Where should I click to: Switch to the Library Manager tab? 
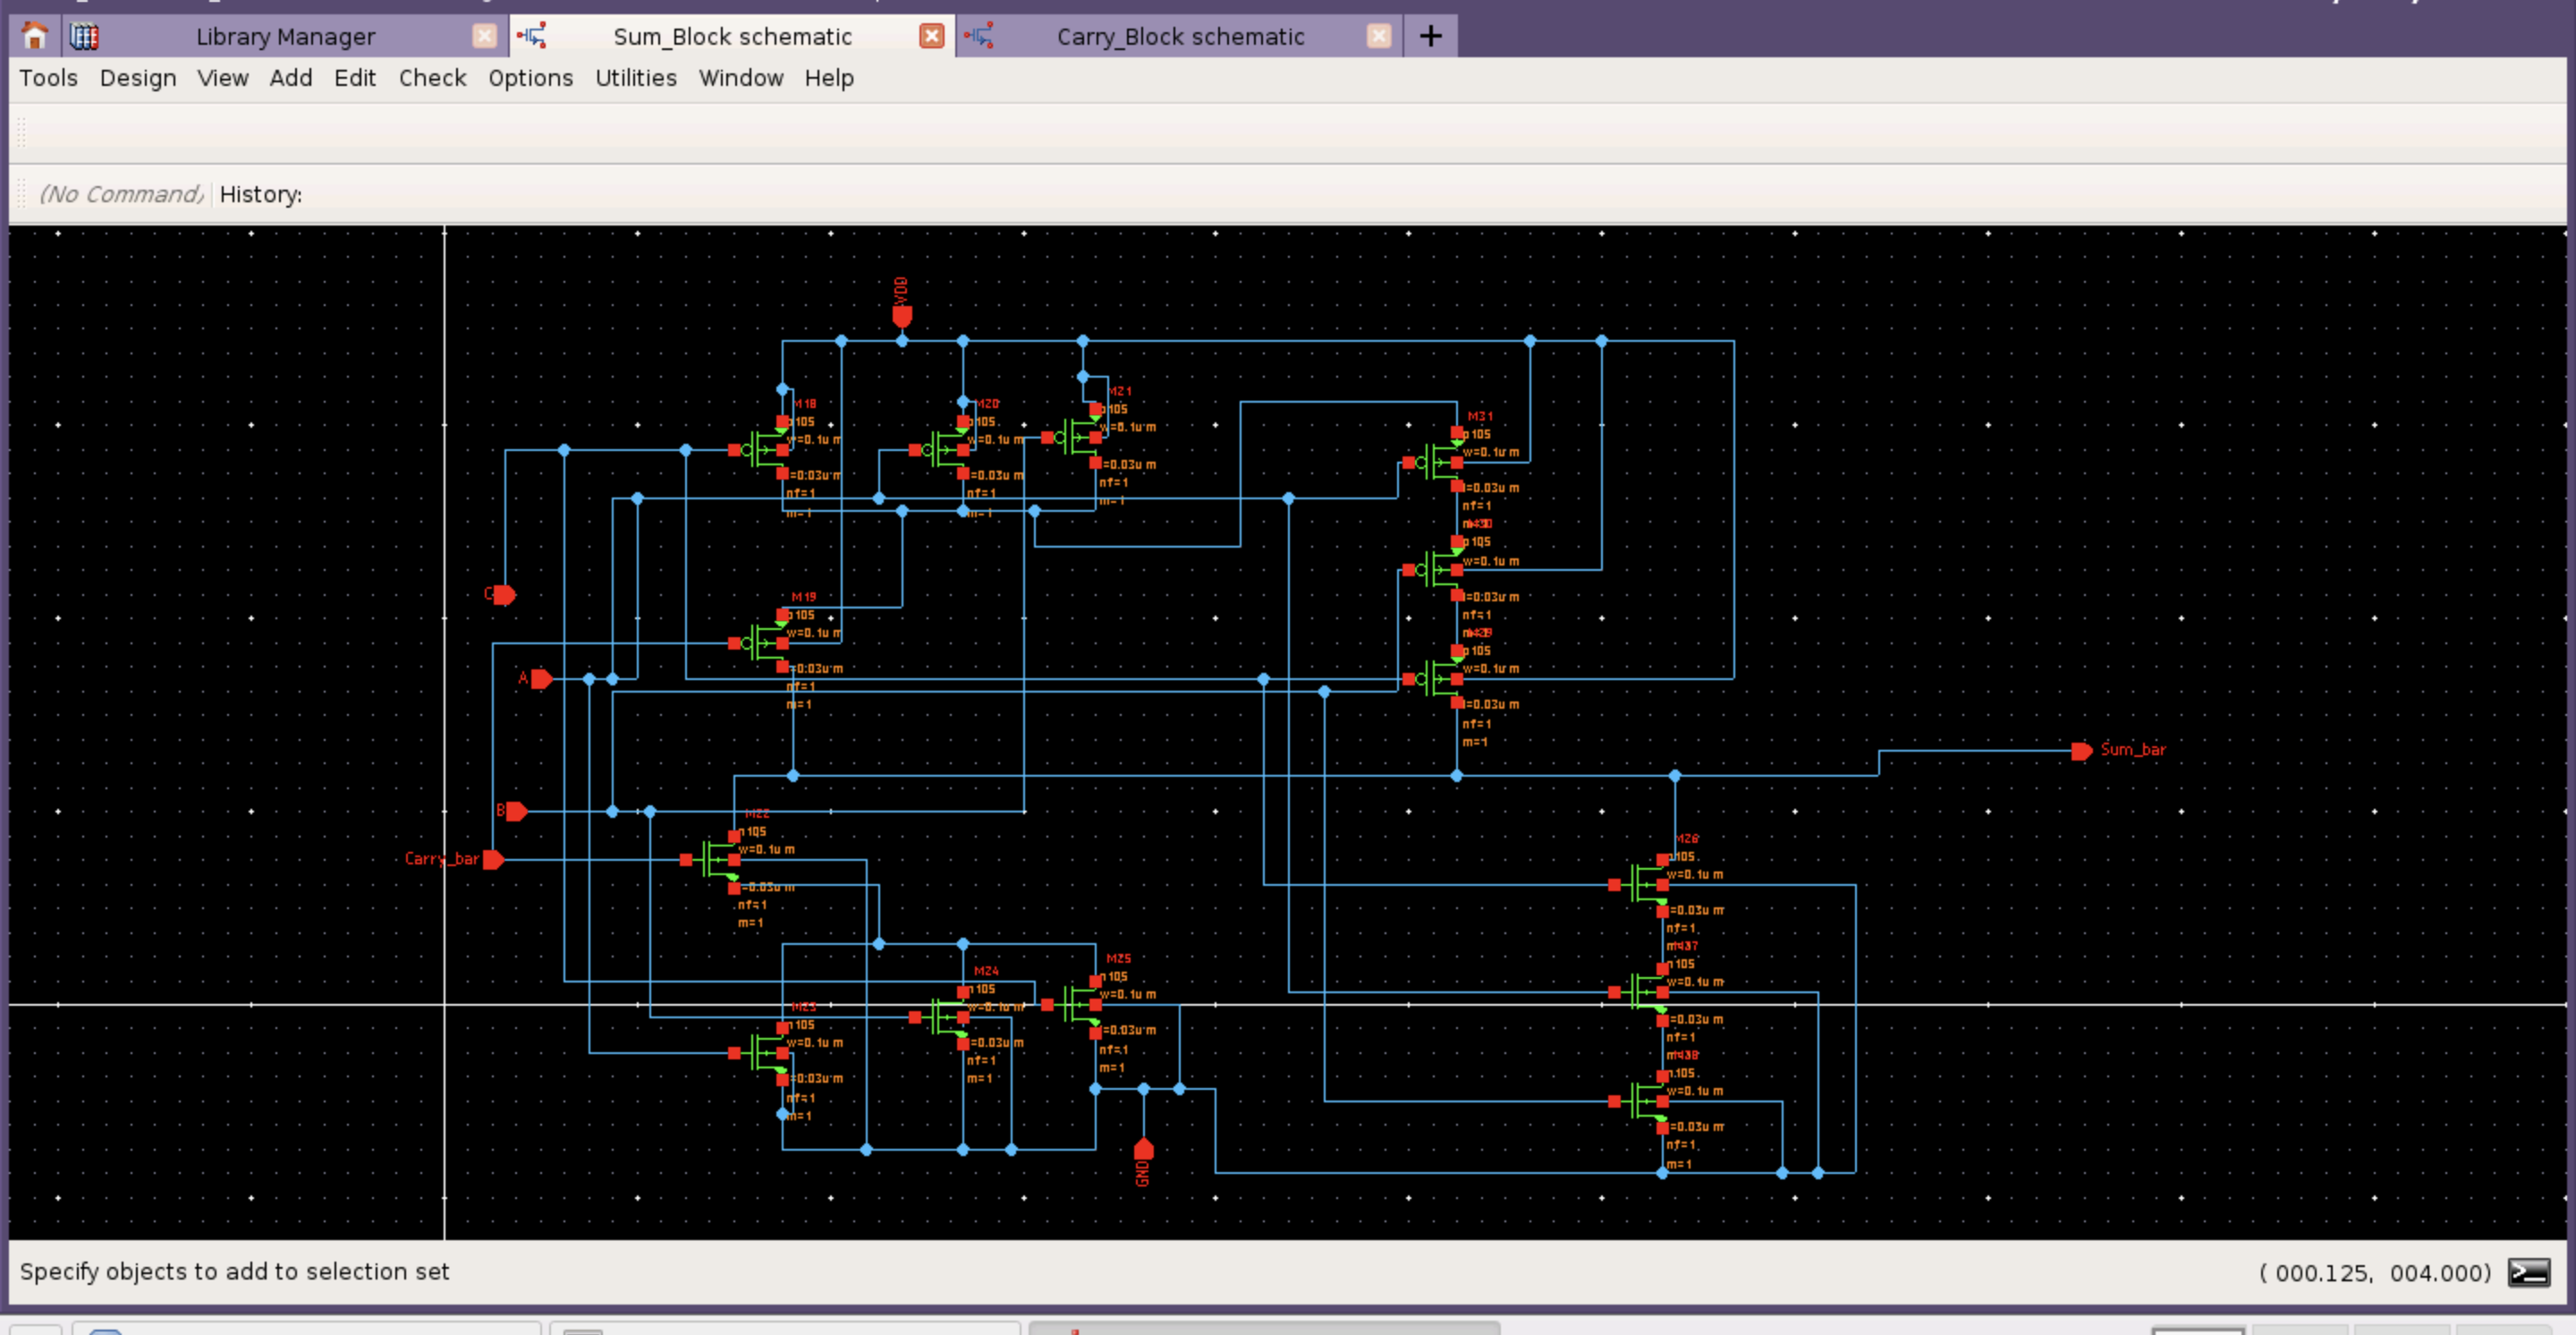(x=286, y=36)
